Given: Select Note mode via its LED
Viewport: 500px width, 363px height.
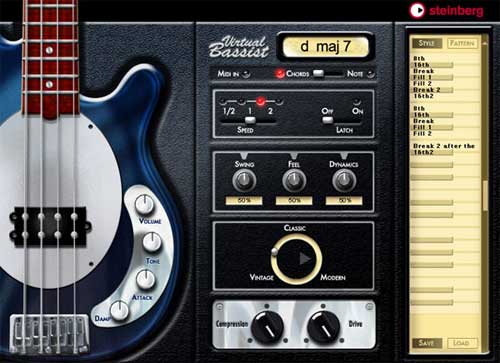Looking at the screenshot, I should [370, 74].
